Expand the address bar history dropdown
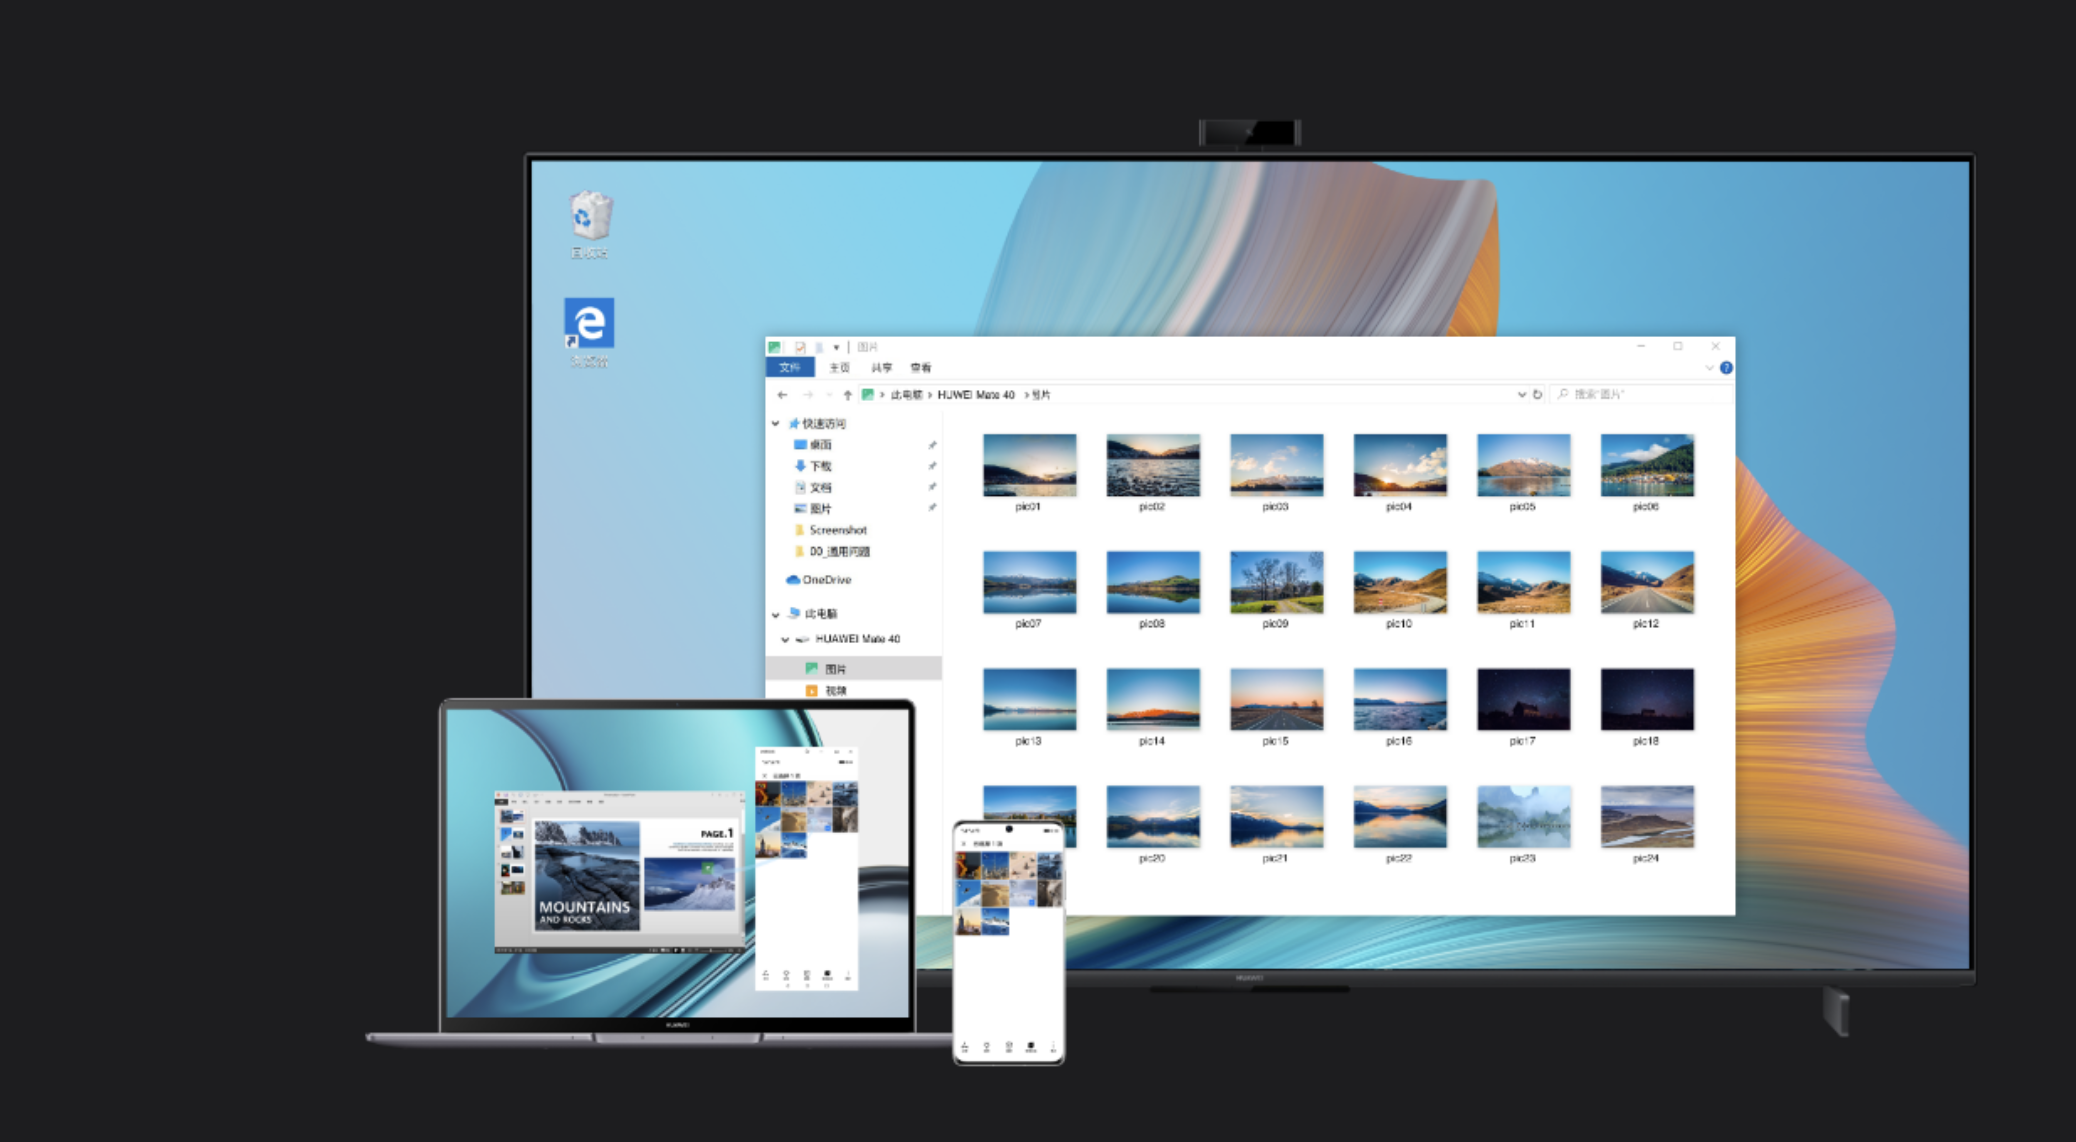 click(x=1521, y=394)
